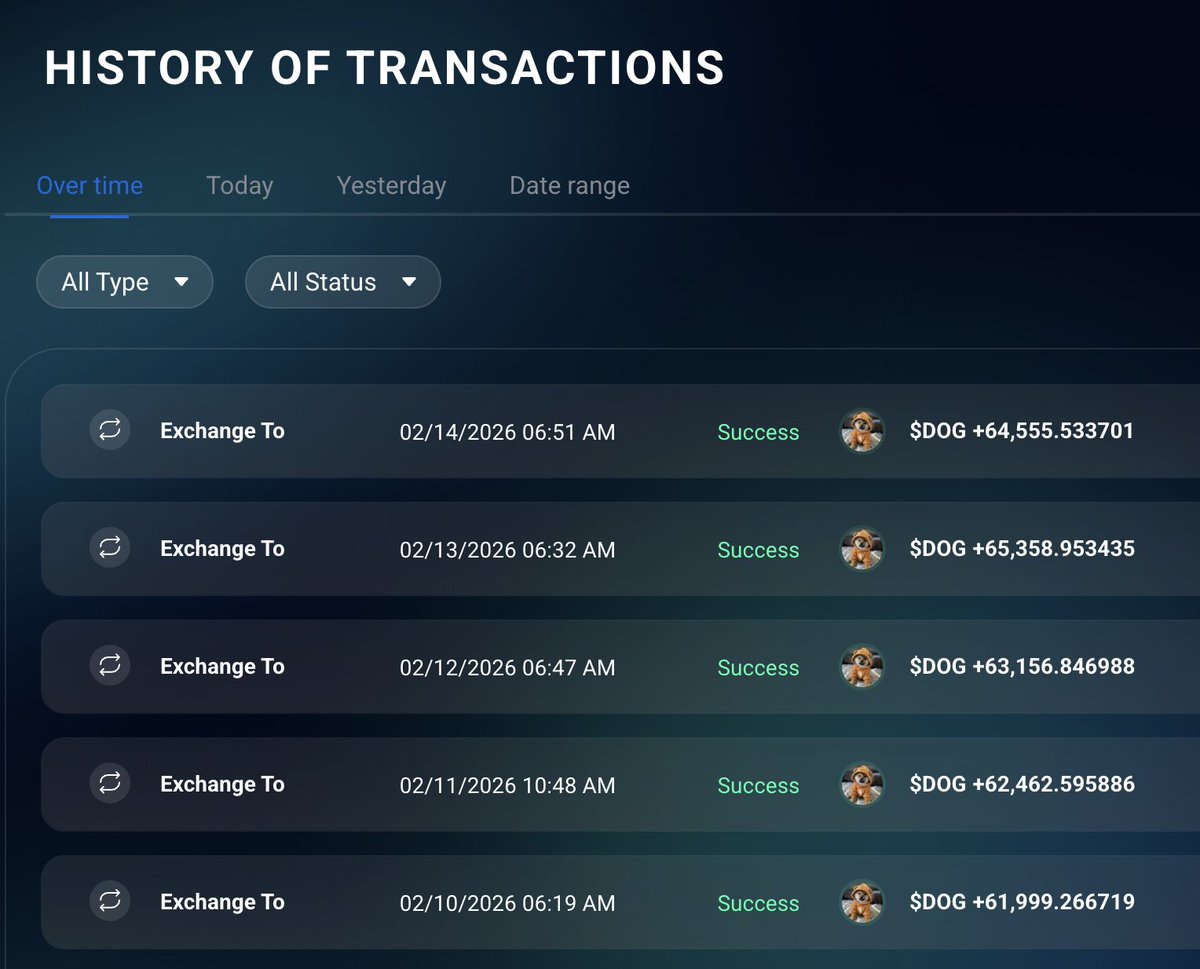Open the transaction row dated 02/12/2026
Image resolution: width=1200 pixels, height=969 pixels.
point(600,666)
